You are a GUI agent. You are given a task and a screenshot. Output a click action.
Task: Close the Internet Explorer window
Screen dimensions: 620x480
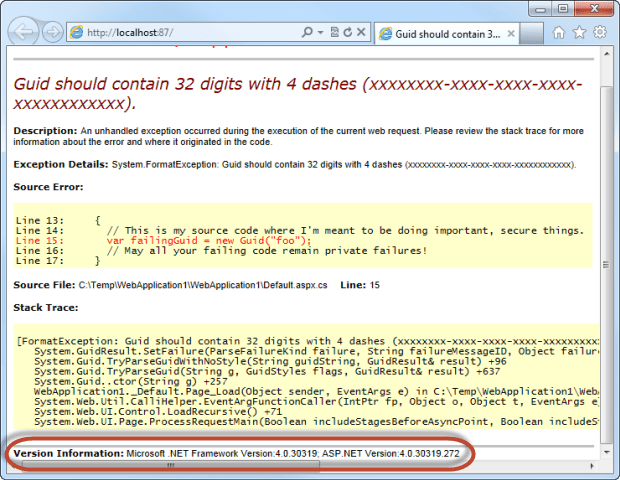[594, 9]
